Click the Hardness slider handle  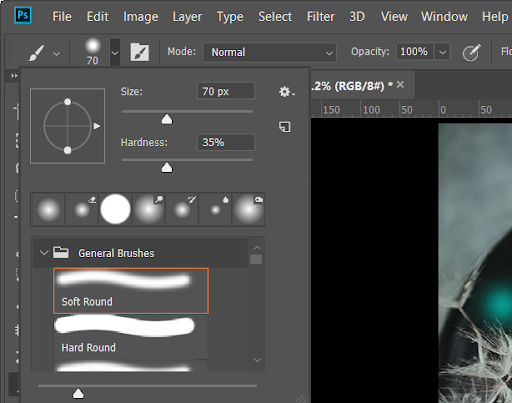coord(167,168)
